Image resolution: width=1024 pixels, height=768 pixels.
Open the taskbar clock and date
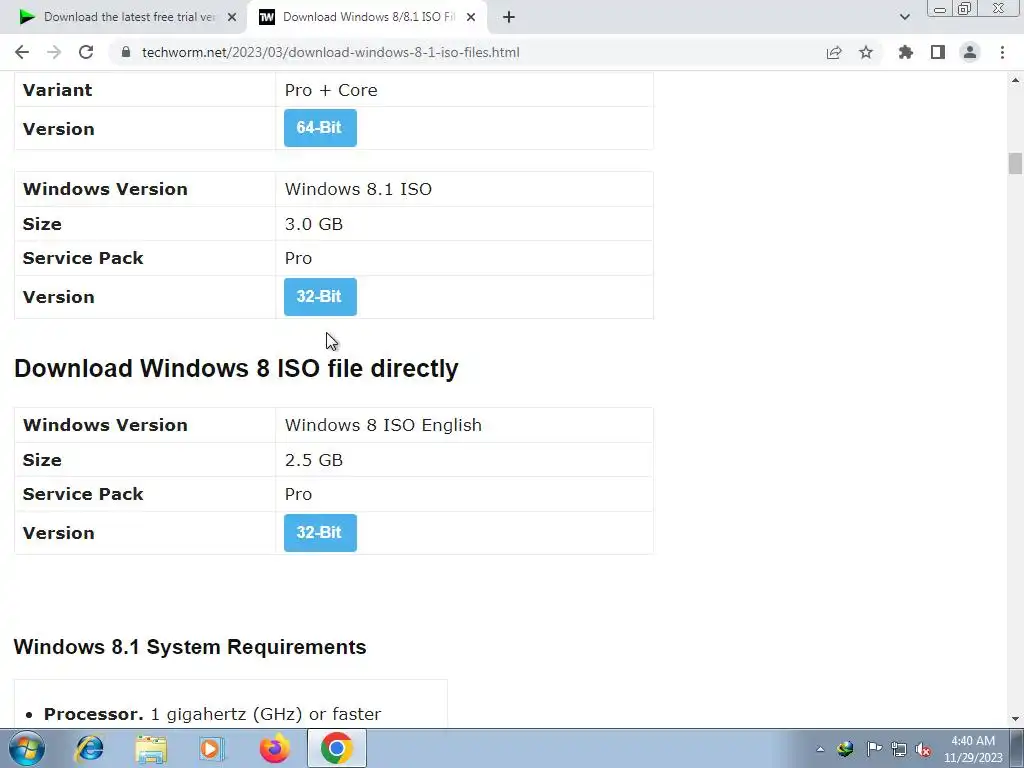973,749
